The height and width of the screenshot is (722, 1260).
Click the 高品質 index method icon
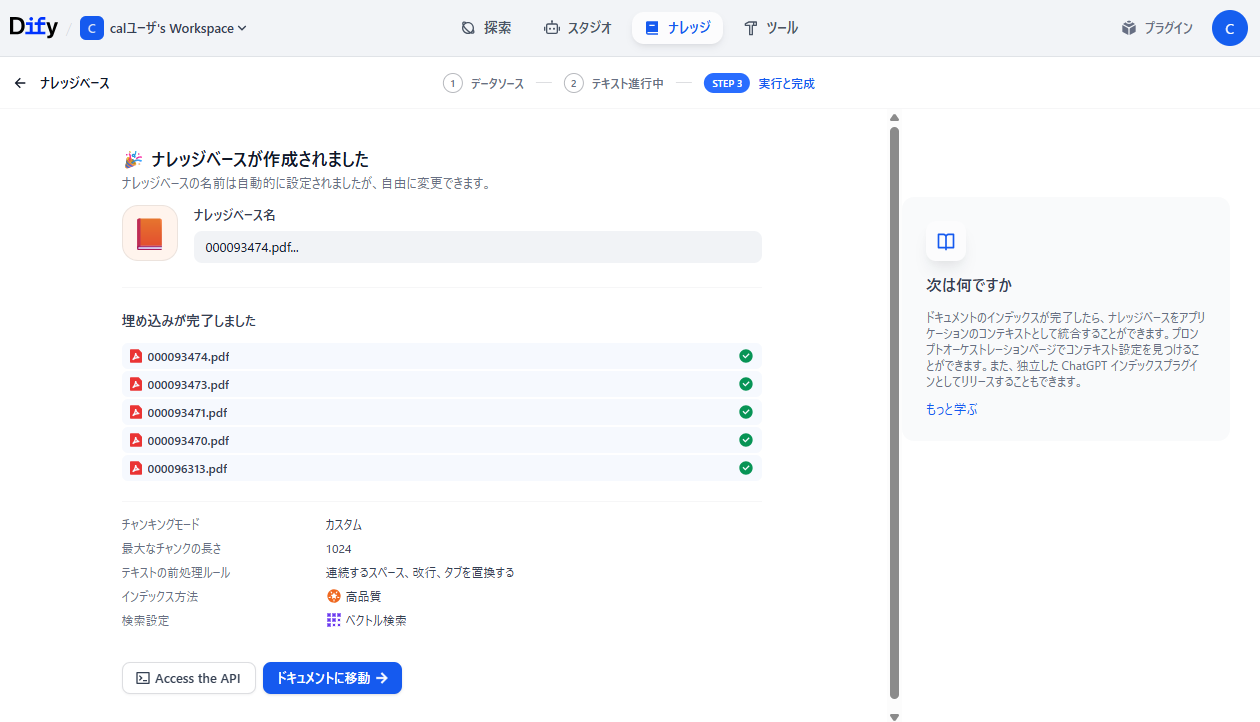(x=334, y=596)
